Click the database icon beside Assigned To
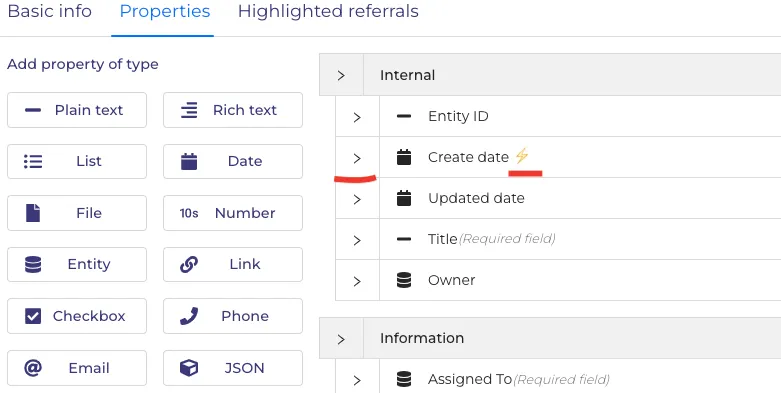The width and height of the screenshot is (781, 393). tap(404, 379)
